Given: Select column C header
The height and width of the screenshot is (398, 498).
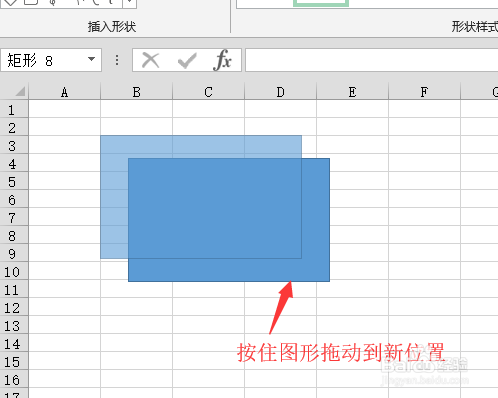Looking at the screenshot, I should tap(208, 92).
